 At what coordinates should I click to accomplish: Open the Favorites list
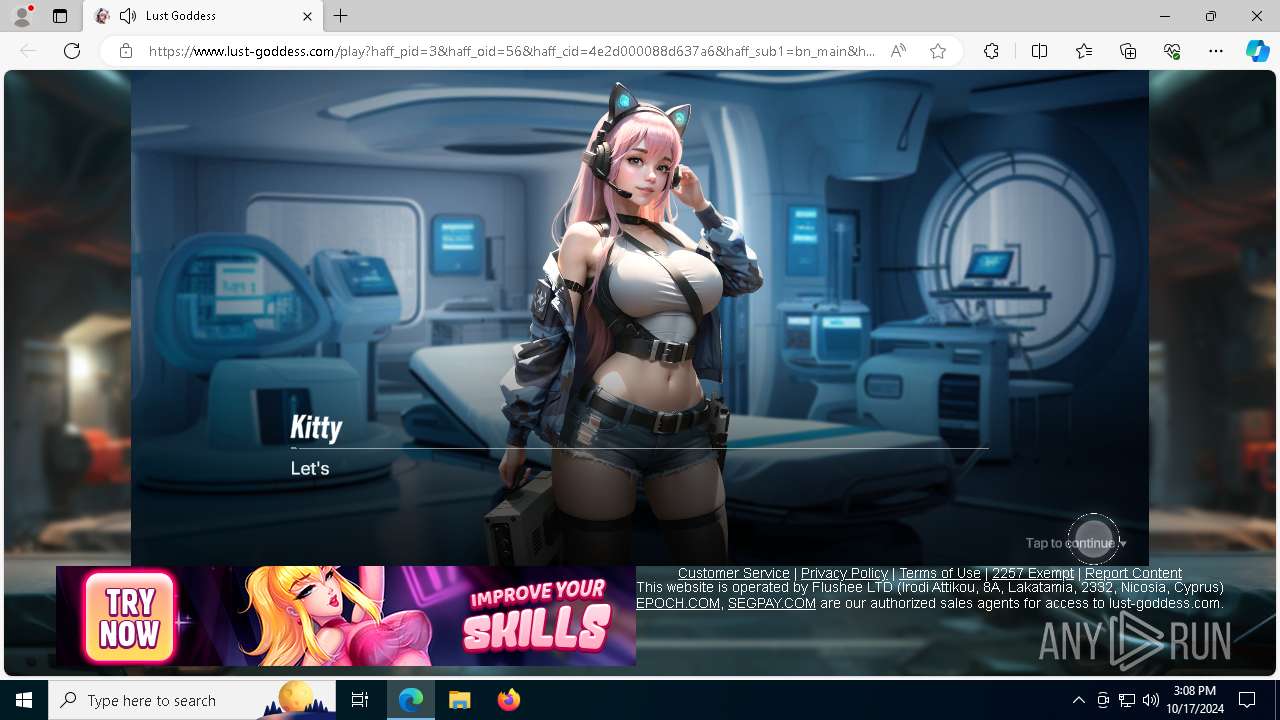point(1084,51)
